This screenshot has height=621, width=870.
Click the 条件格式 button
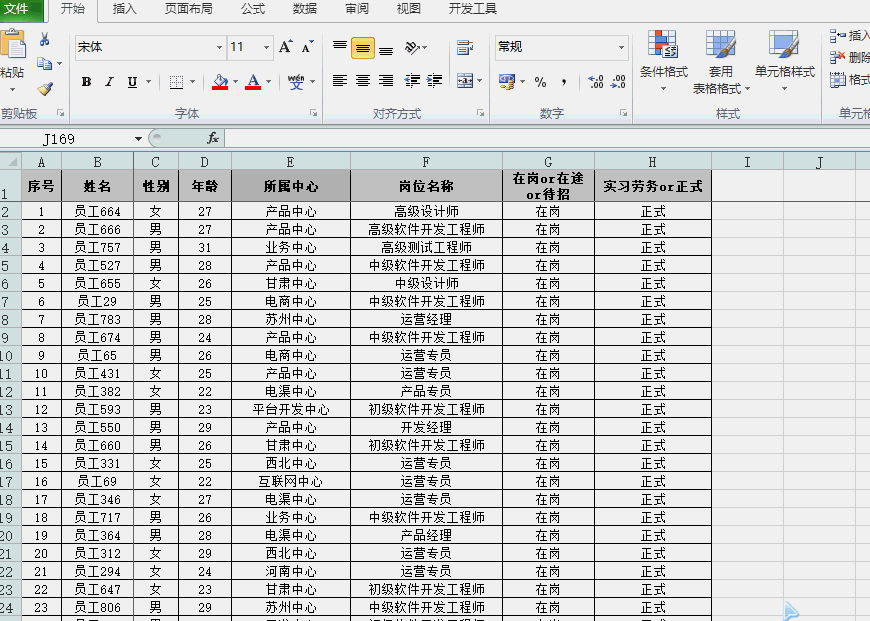[x=663, y=60]
